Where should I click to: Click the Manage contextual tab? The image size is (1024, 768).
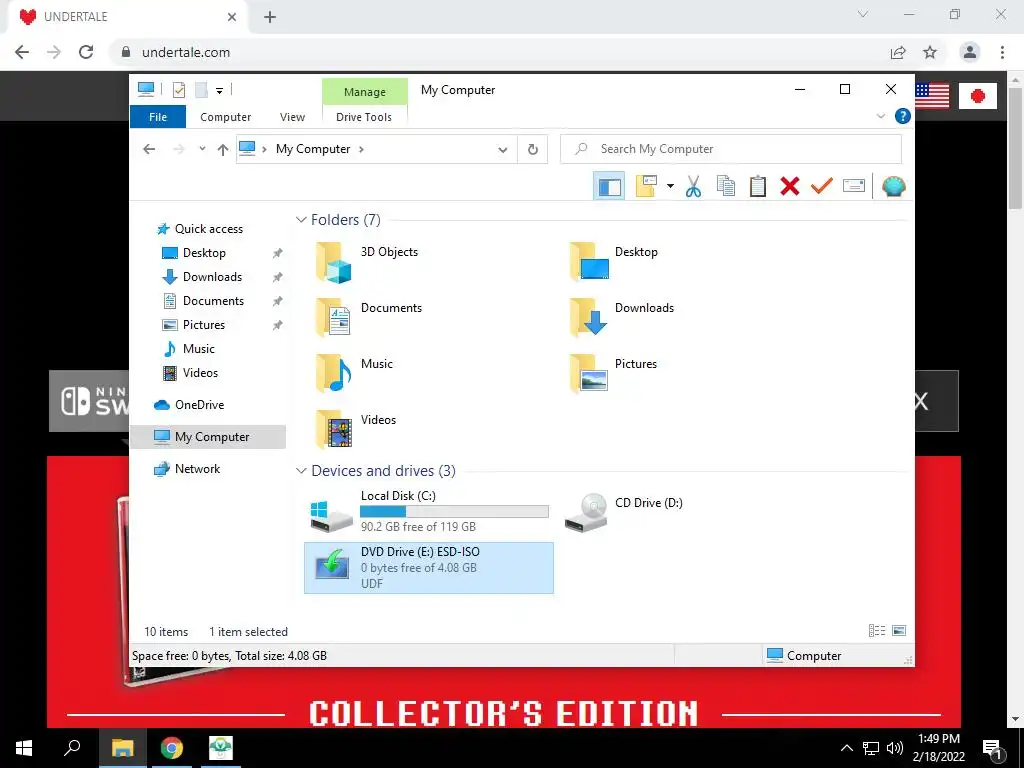pos(364,92)
